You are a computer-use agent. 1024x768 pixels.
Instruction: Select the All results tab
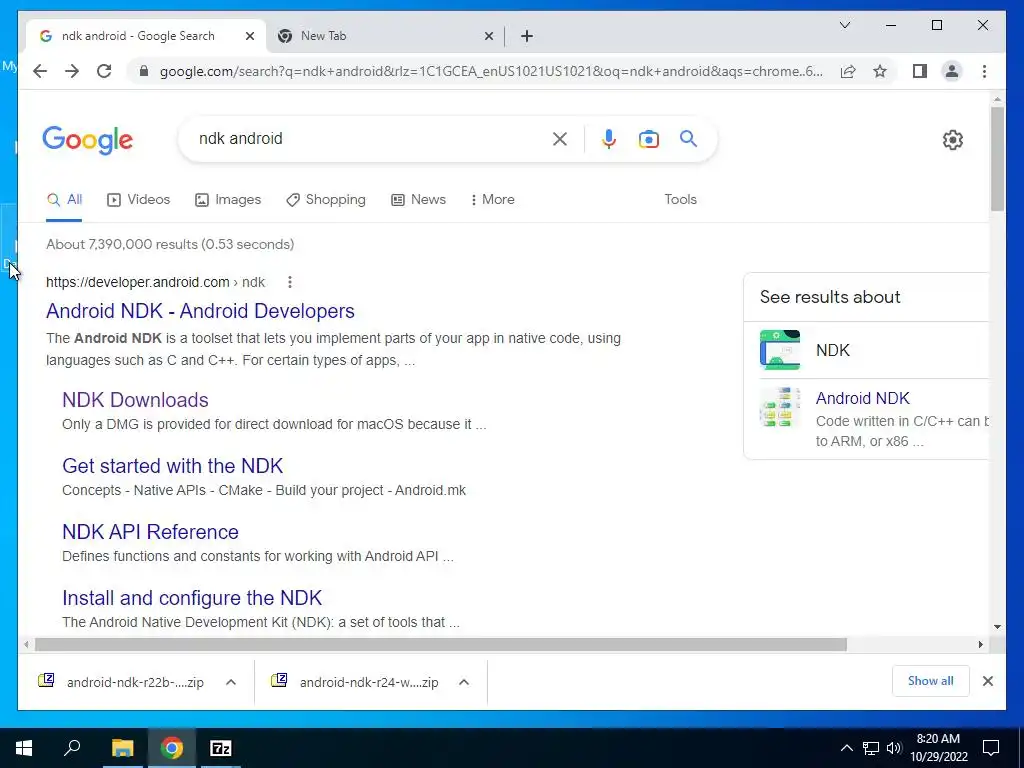pyautogui.click(x=64, y=199)
